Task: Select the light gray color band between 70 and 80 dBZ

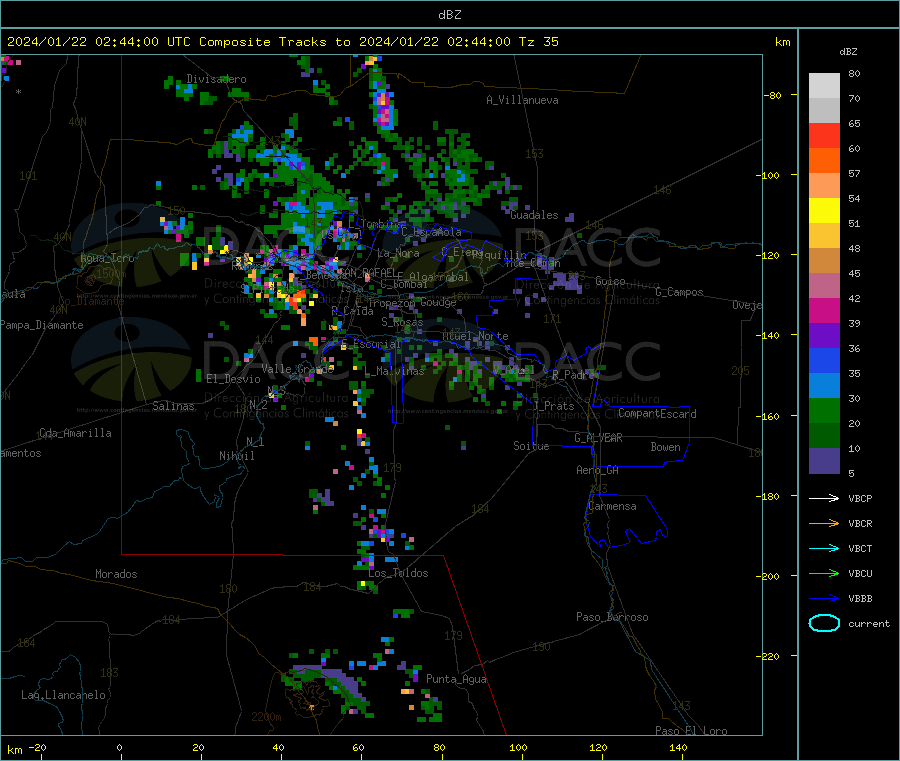Action: (x=824, y=86)
